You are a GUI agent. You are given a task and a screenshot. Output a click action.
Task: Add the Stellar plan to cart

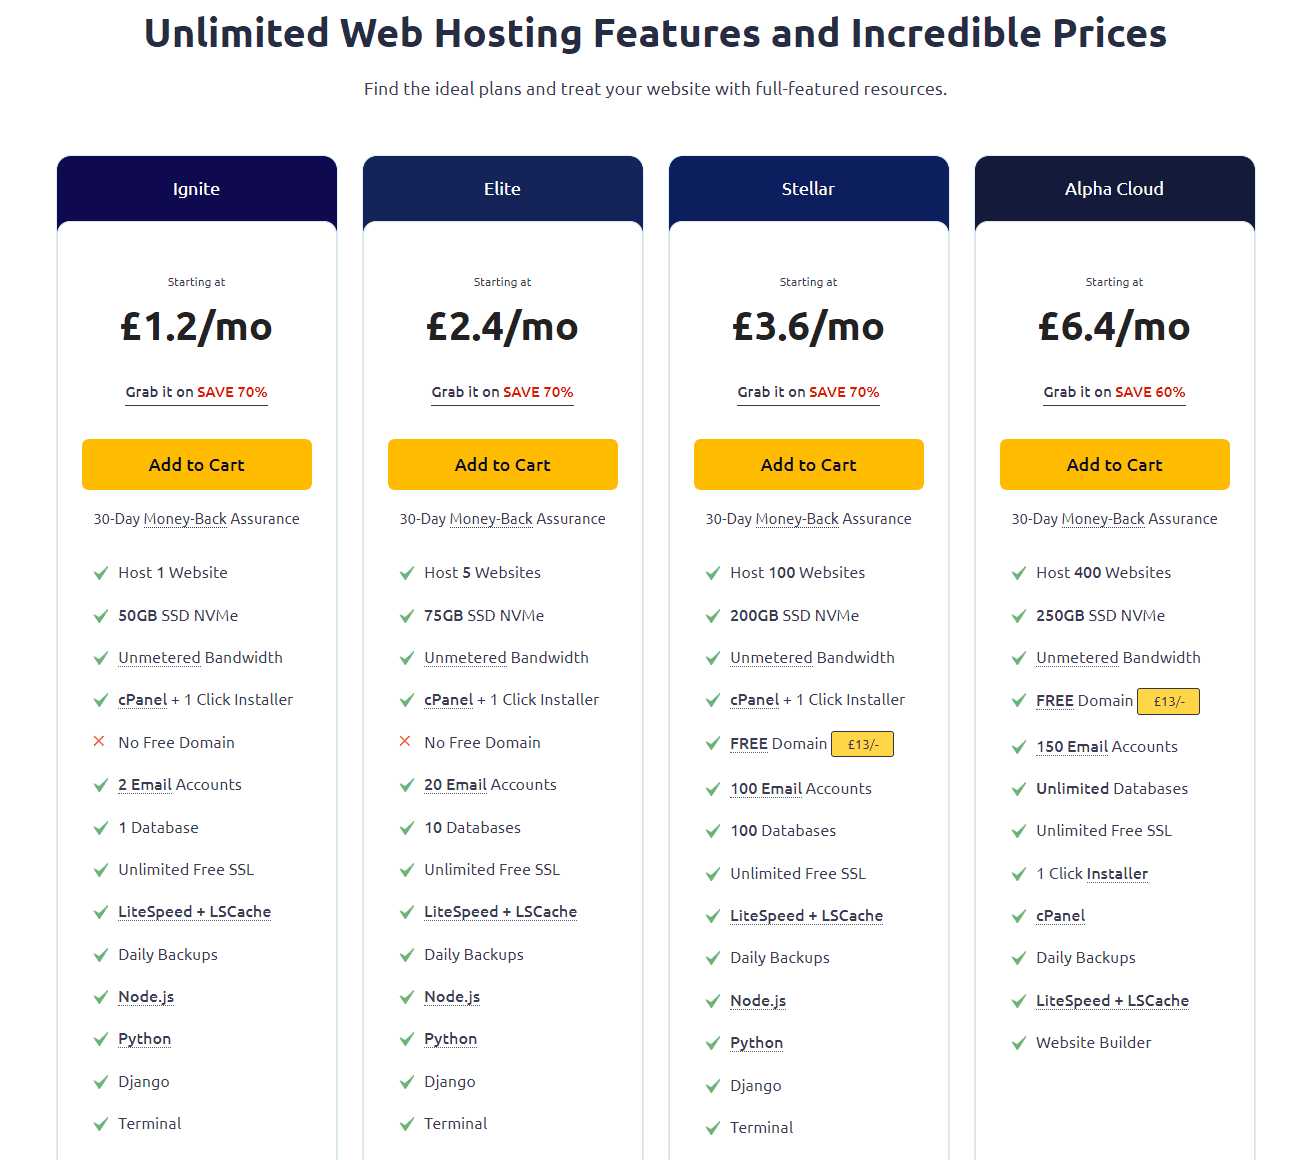click(809, 465)
